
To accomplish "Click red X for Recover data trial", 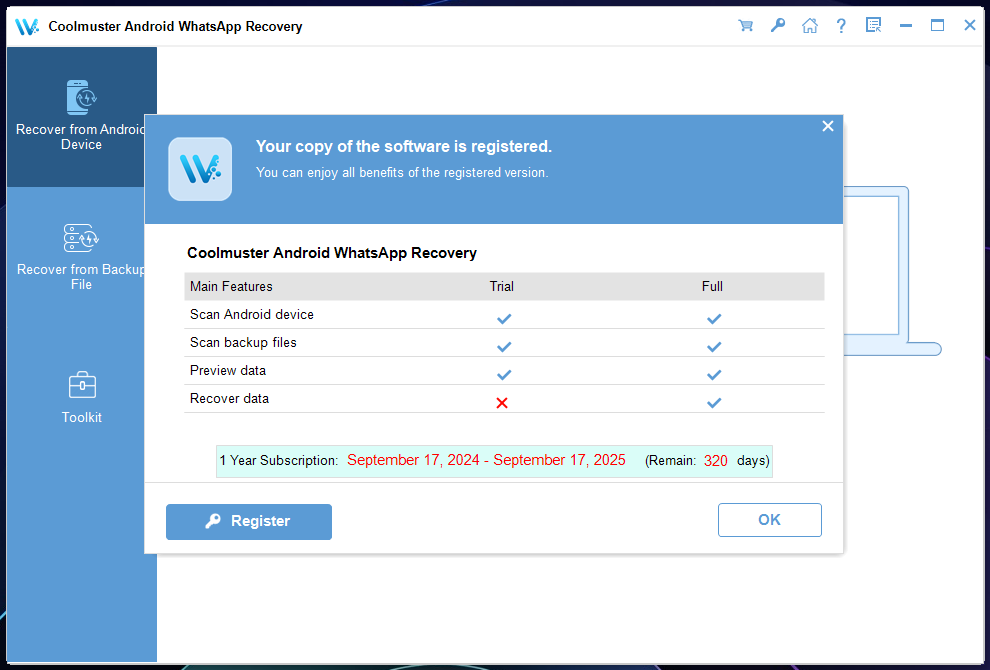I will tap(502, 402).
